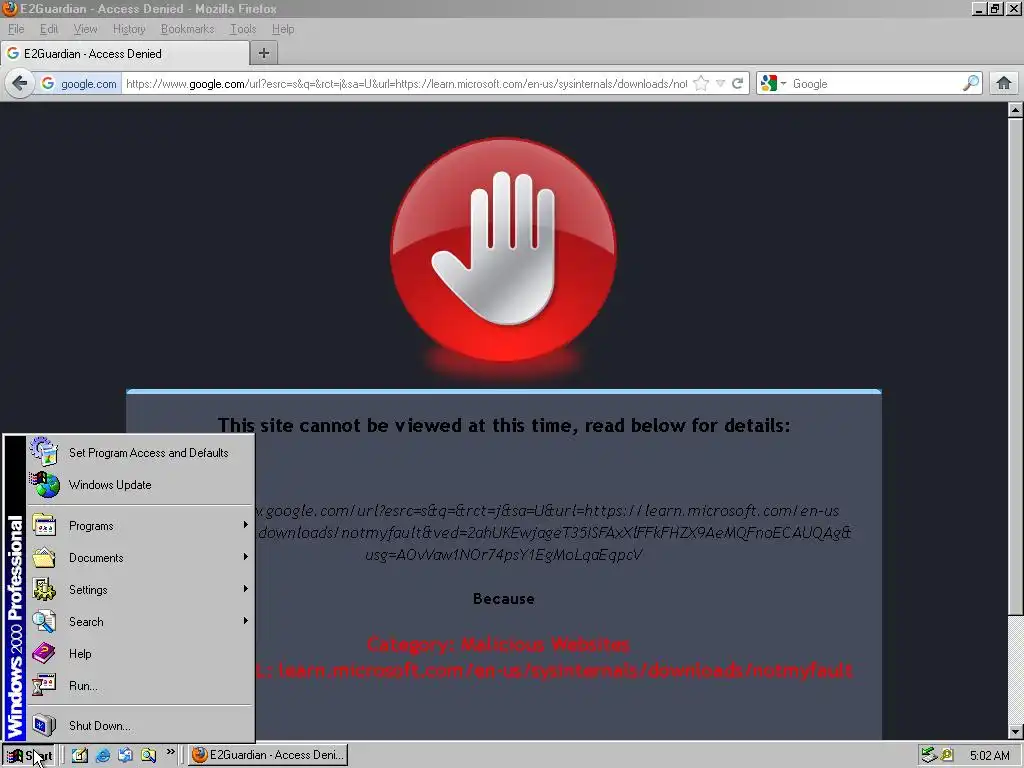The image size is (1024, 768).
Task: Open a new tab with the plus button
Action: pyautogui.click(x=264, y=54)
